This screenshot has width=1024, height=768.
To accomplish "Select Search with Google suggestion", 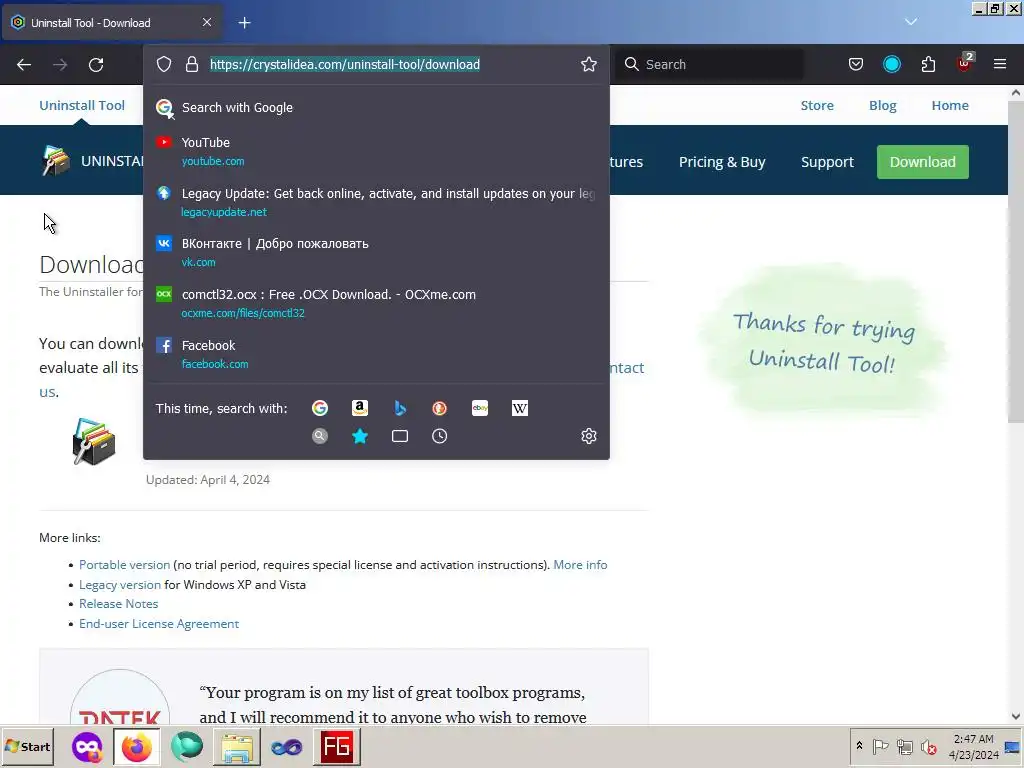I will pyautogui.click(x=376, y=108).
